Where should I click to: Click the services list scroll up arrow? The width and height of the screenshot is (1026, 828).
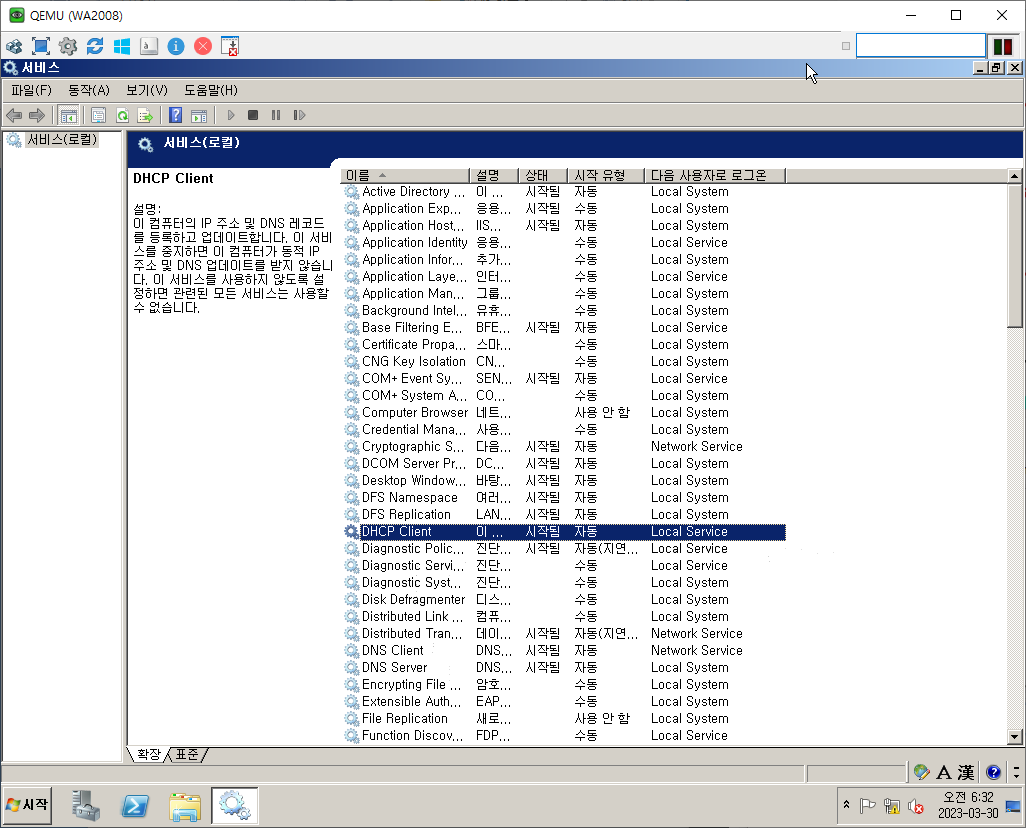(x=1014, y=175)
